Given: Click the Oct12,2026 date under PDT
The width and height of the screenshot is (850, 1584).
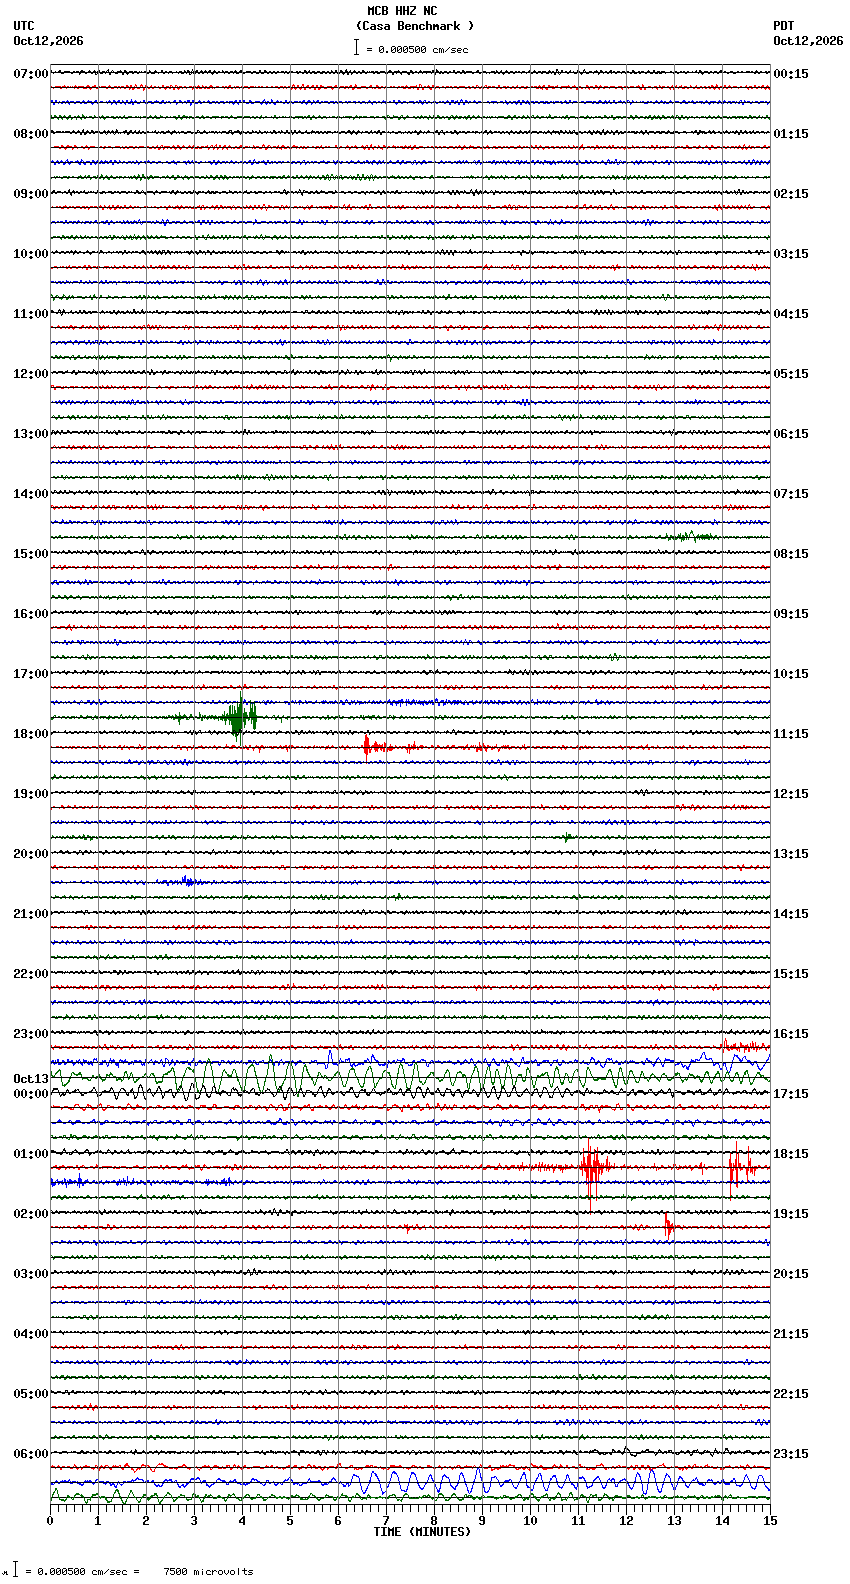Looking at the screenshot, I should pyautogui.click(x=808, y=41).
